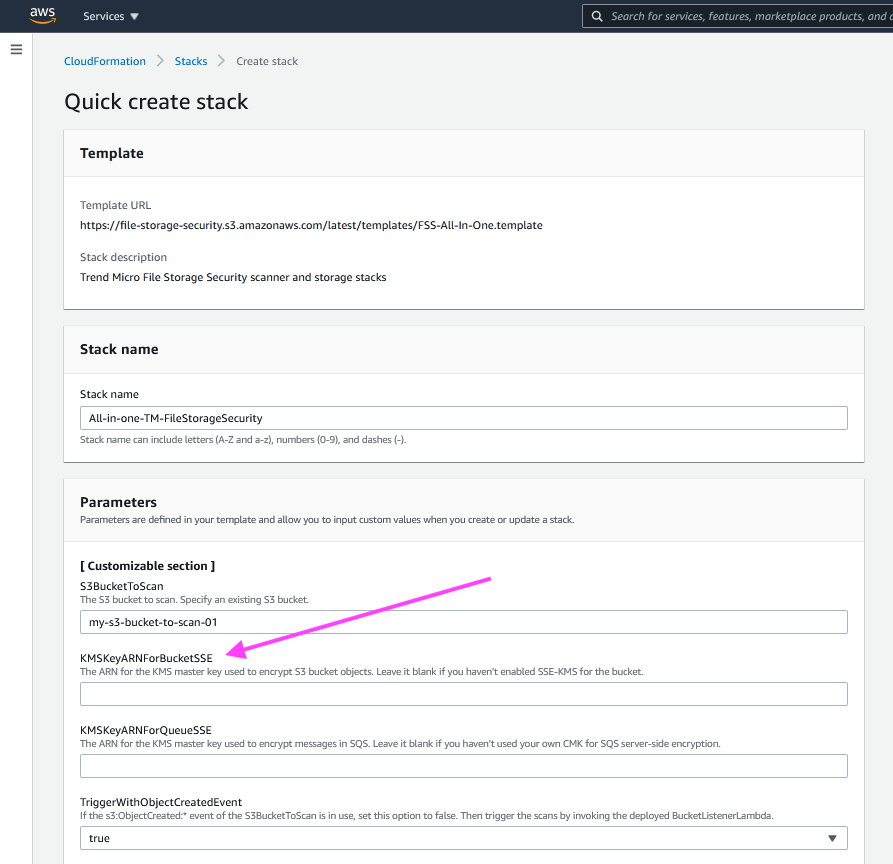893x864 pixels.
Task: Click the Quick create stack heading
Action: click(x=156, y=102)
